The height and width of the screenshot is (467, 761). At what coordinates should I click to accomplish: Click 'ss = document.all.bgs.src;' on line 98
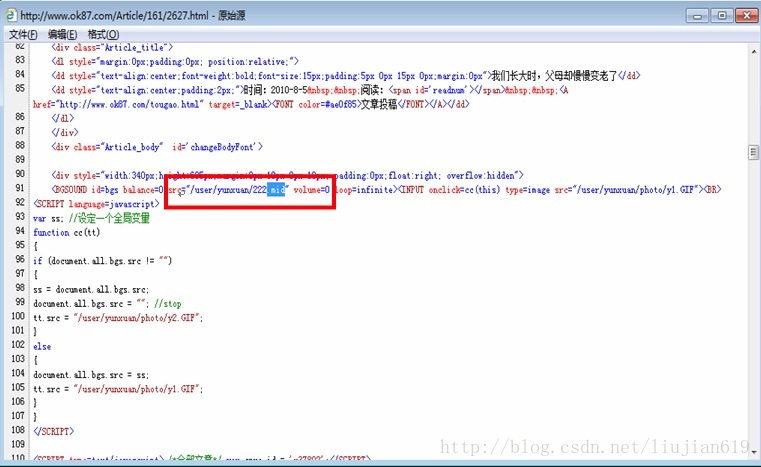tap(91, 289)
